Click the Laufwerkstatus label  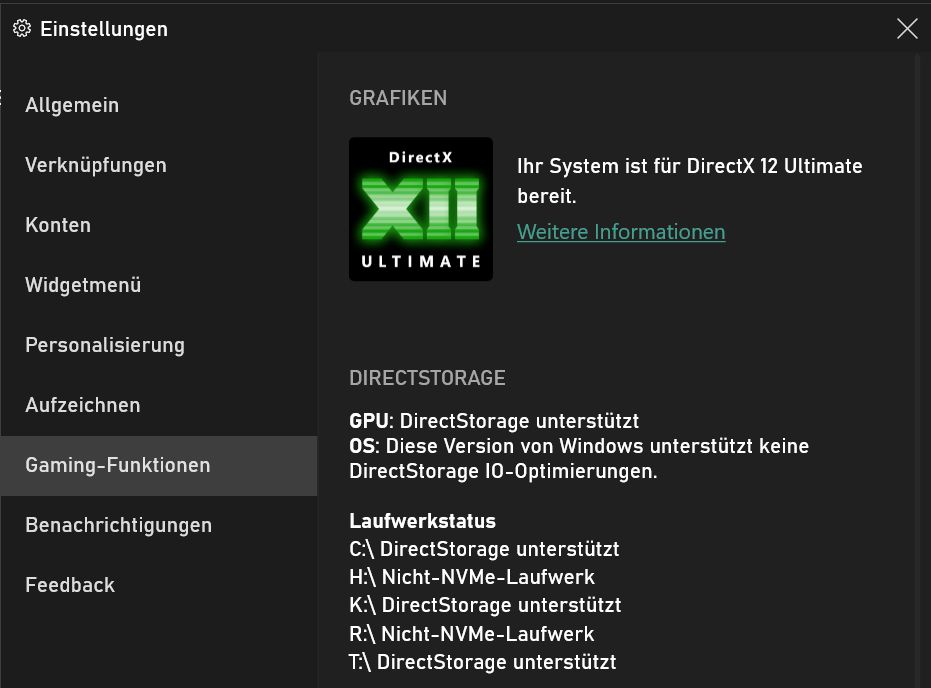coord(422,521)
